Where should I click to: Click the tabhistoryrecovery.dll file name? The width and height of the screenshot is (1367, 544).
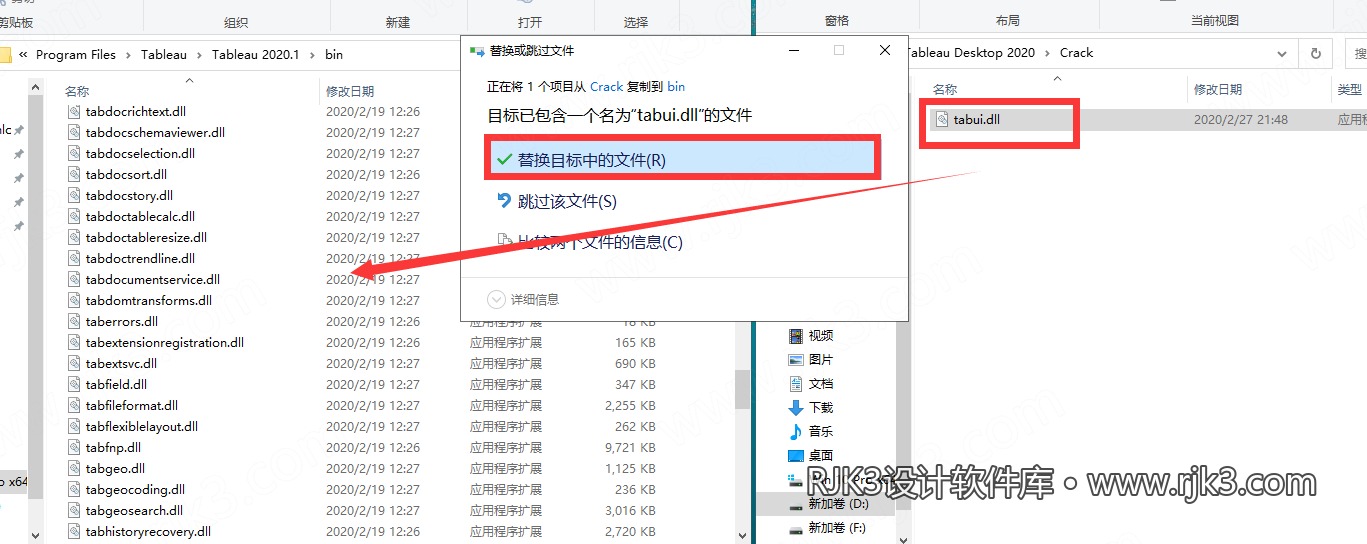click(148, 532)
